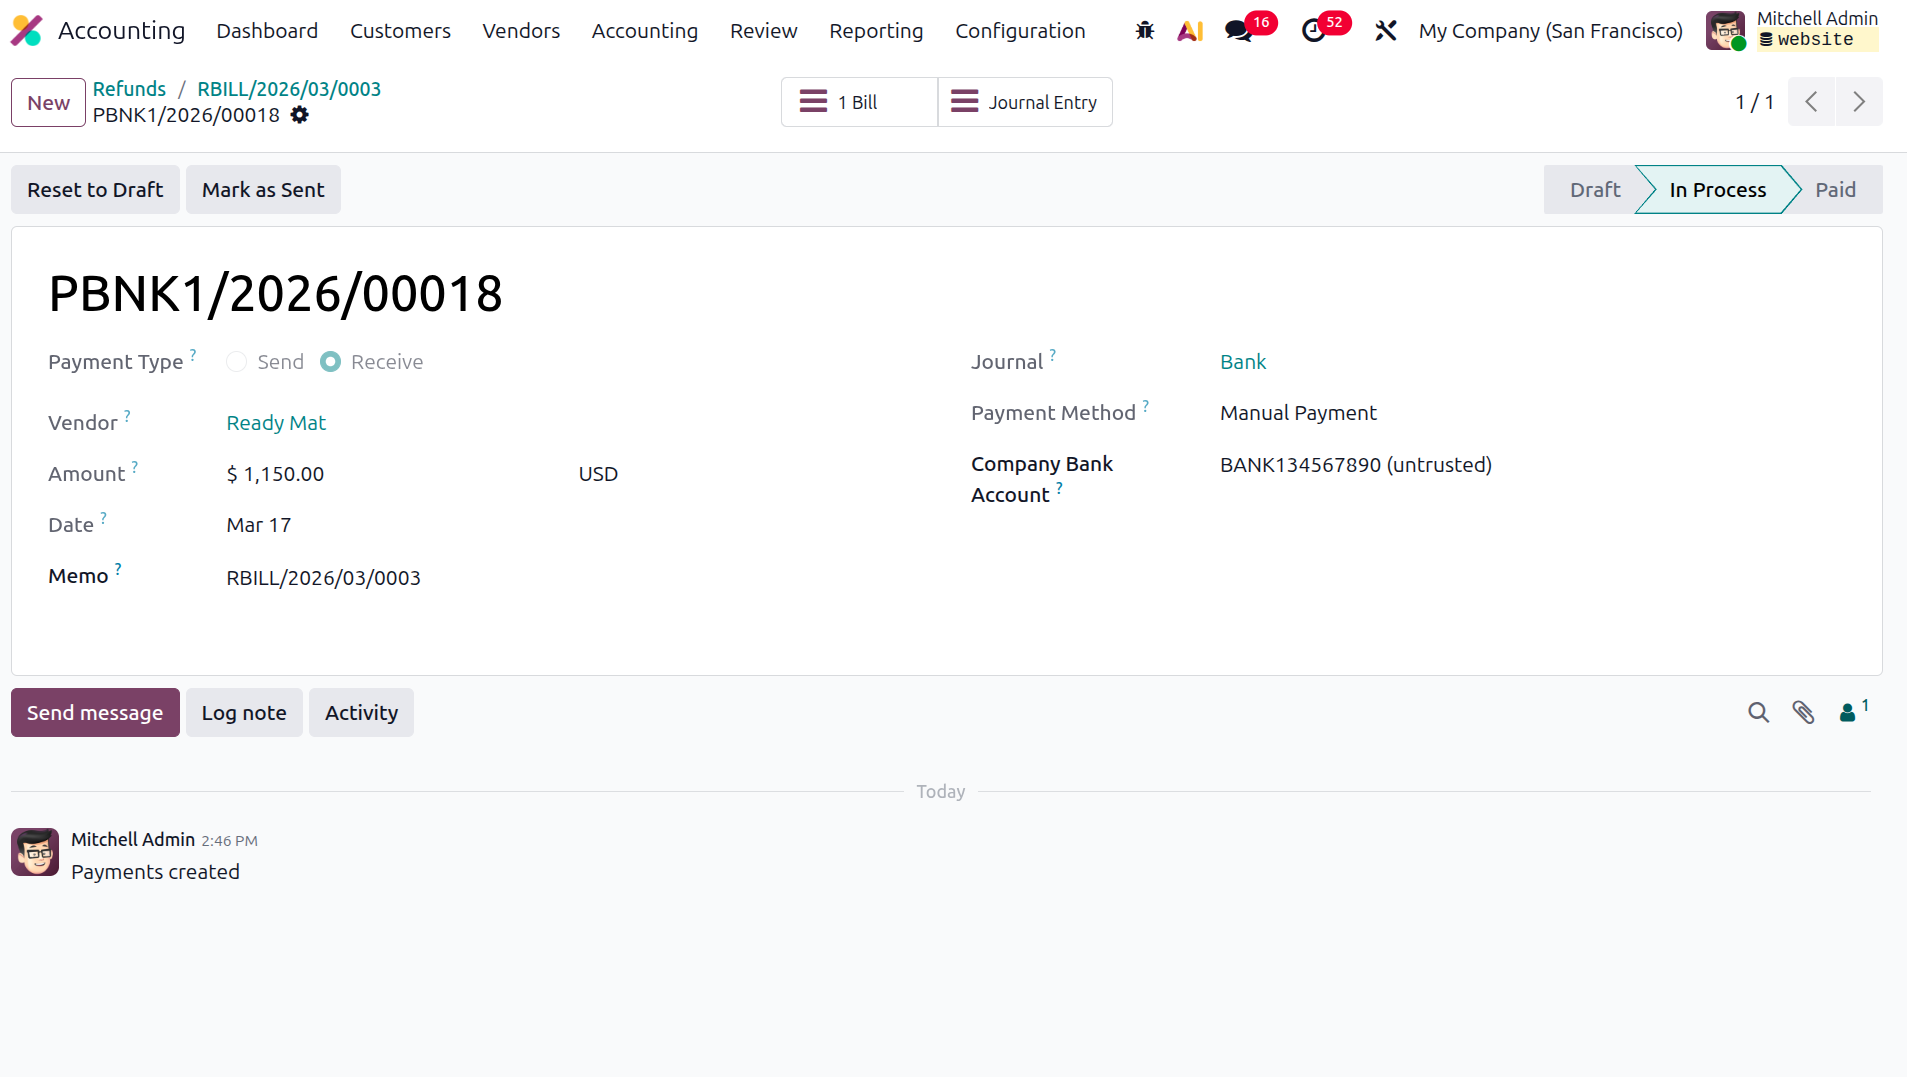Open the gear actions menu beside PBNK1/2026/00018

pyautogui.click(x=299, y=115)
